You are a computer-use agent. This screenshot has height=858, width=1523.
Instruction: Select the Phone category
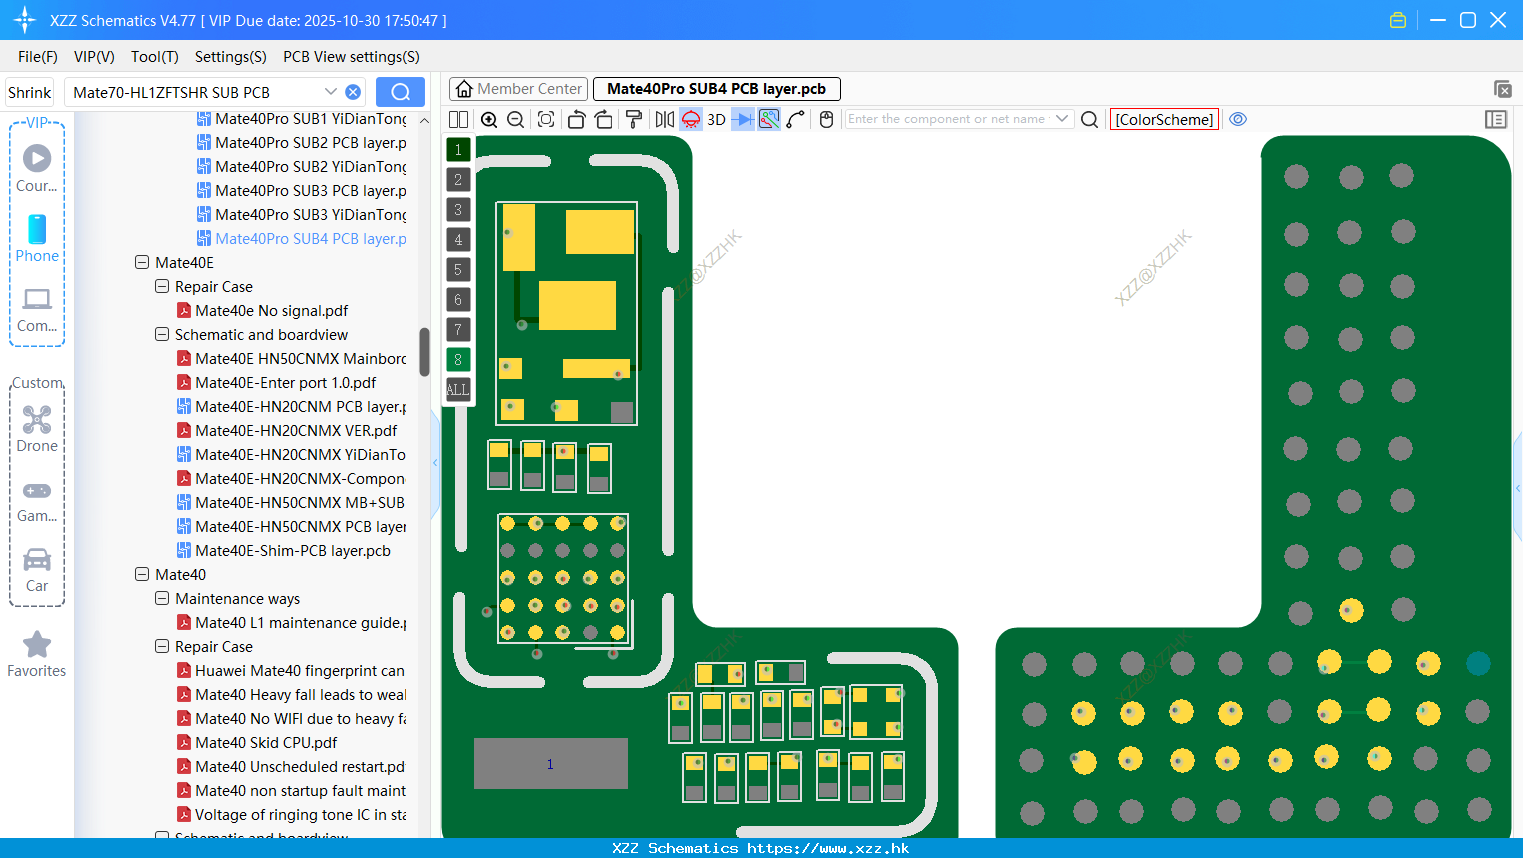click(x=37, y=239)
